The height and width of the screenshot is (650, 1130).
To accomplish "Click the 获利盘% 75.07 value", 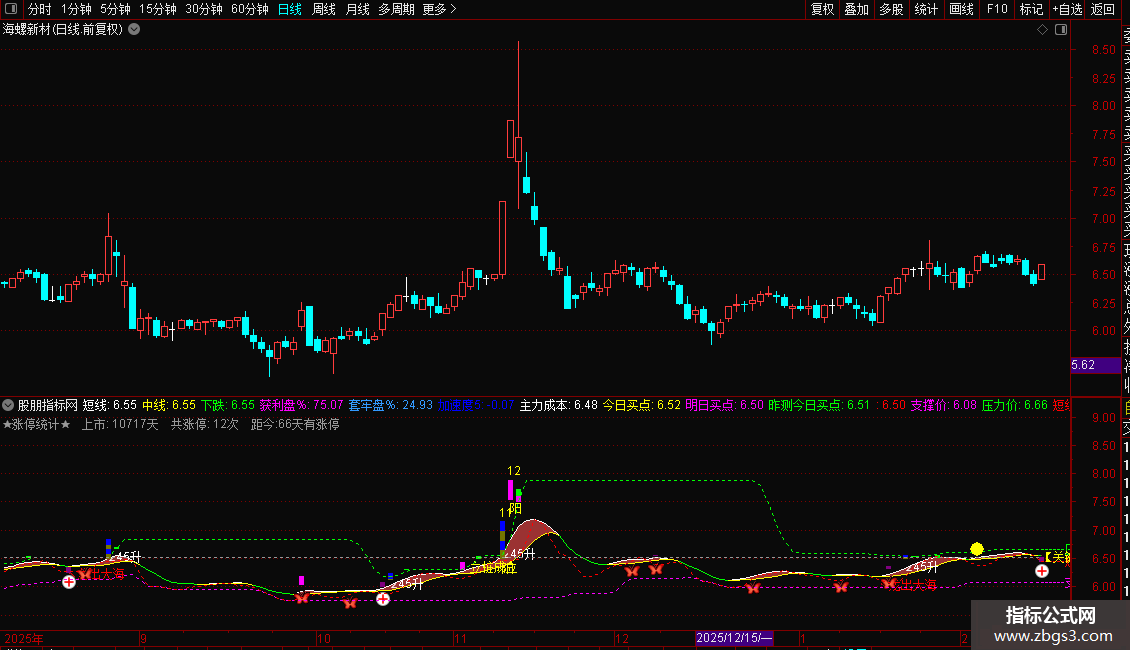I will (301, 405).
